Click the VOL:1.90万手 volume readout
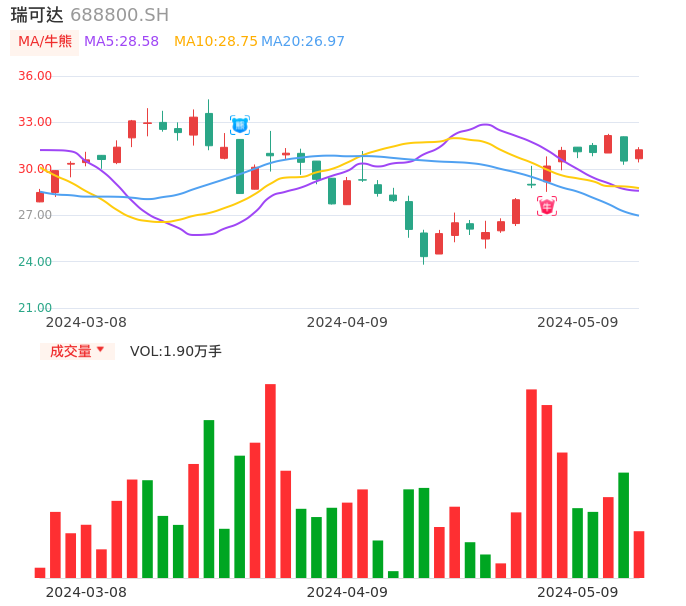 point(176,351)
